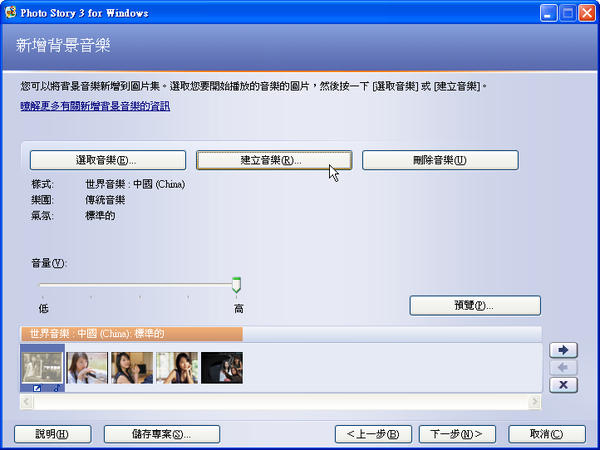600x450 pixels.
Task: Click the 傳統音樂 band text
Action: pyautogui.click(x=105, y=200)
